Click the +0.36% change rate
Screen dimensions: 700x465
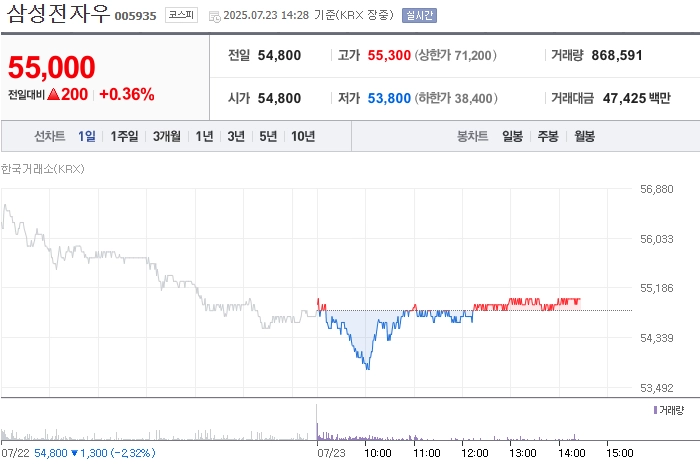tap(127, 94)
